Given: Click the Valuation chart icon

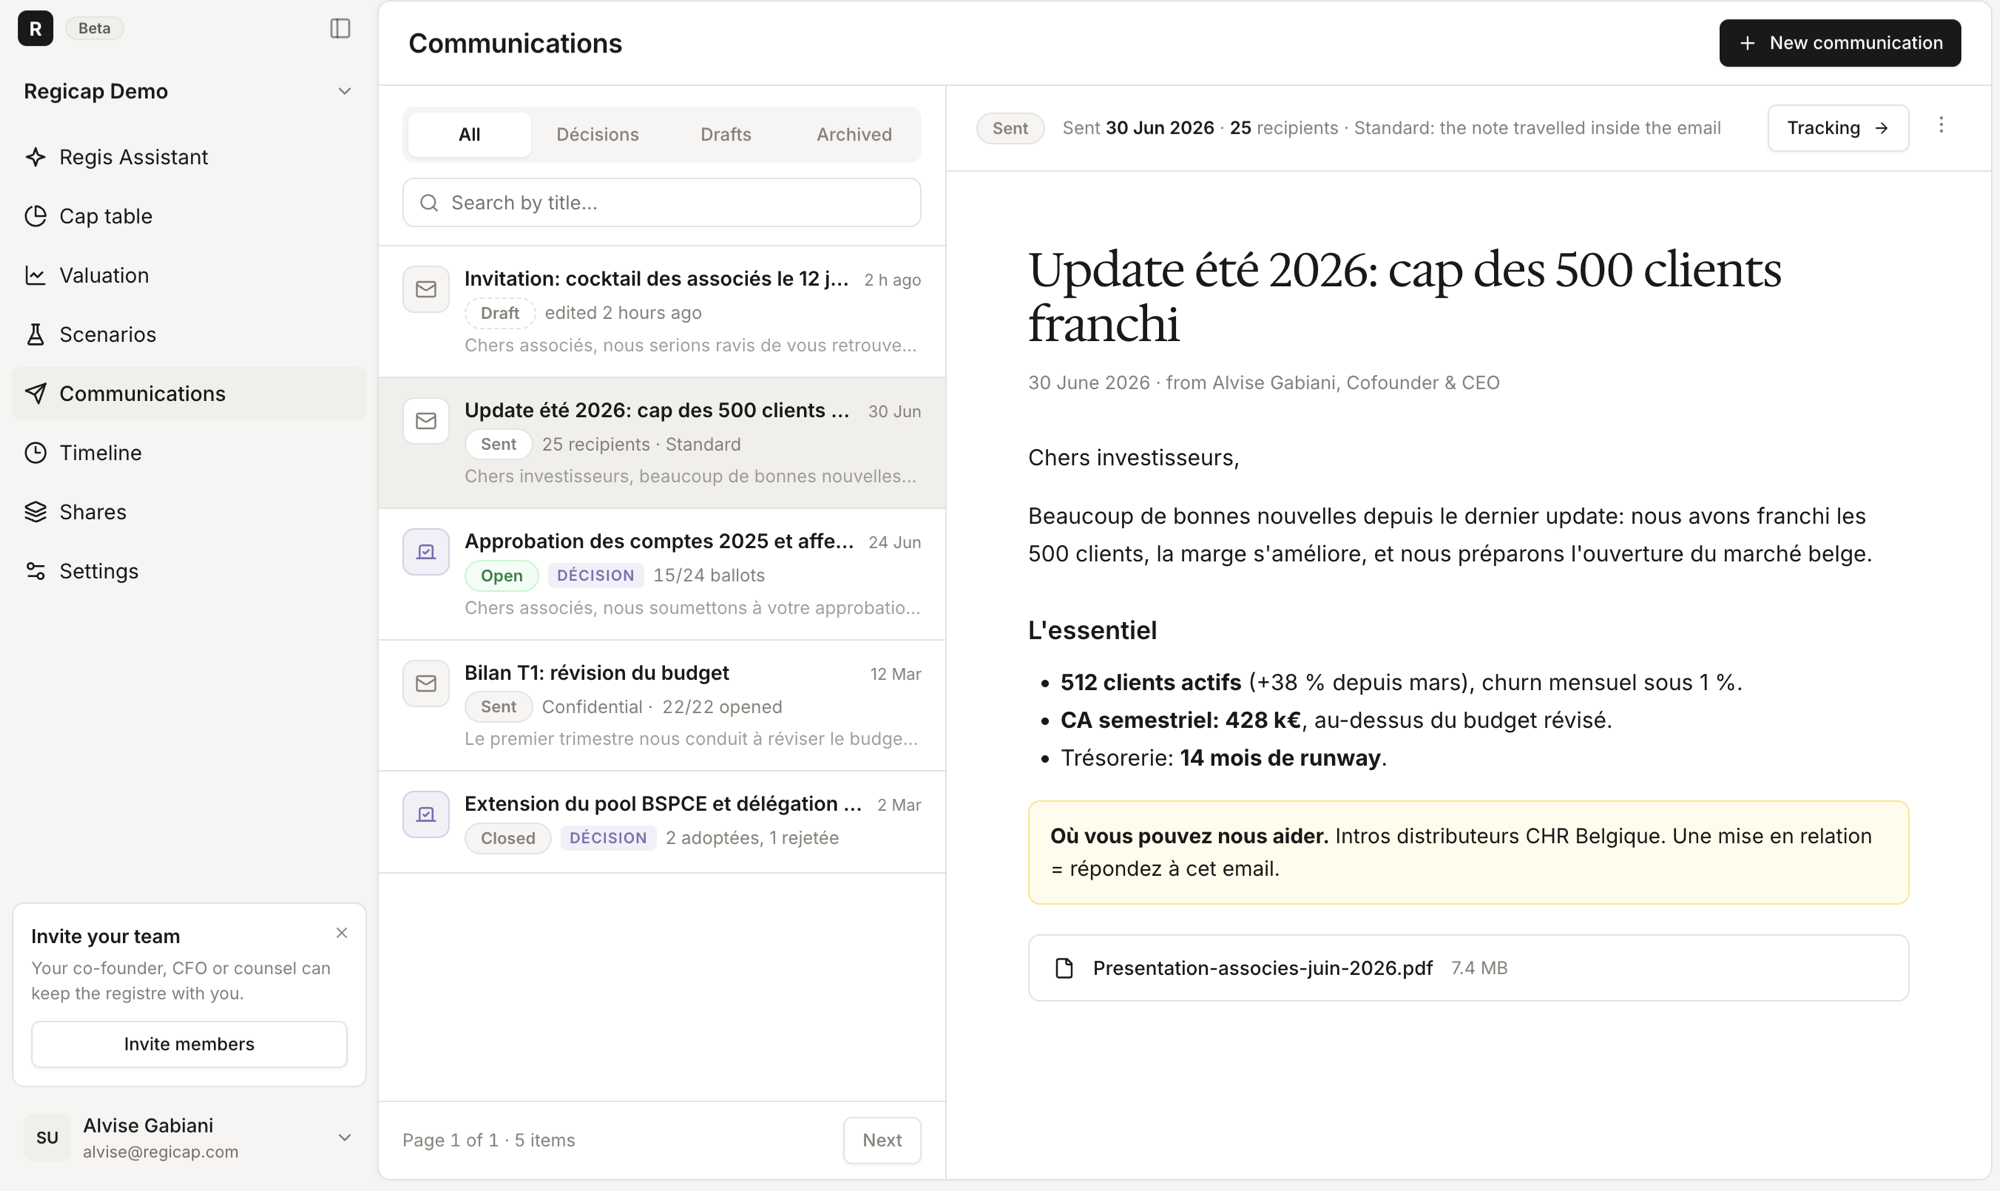Looking at the screenshot, I should pos(36,275).
